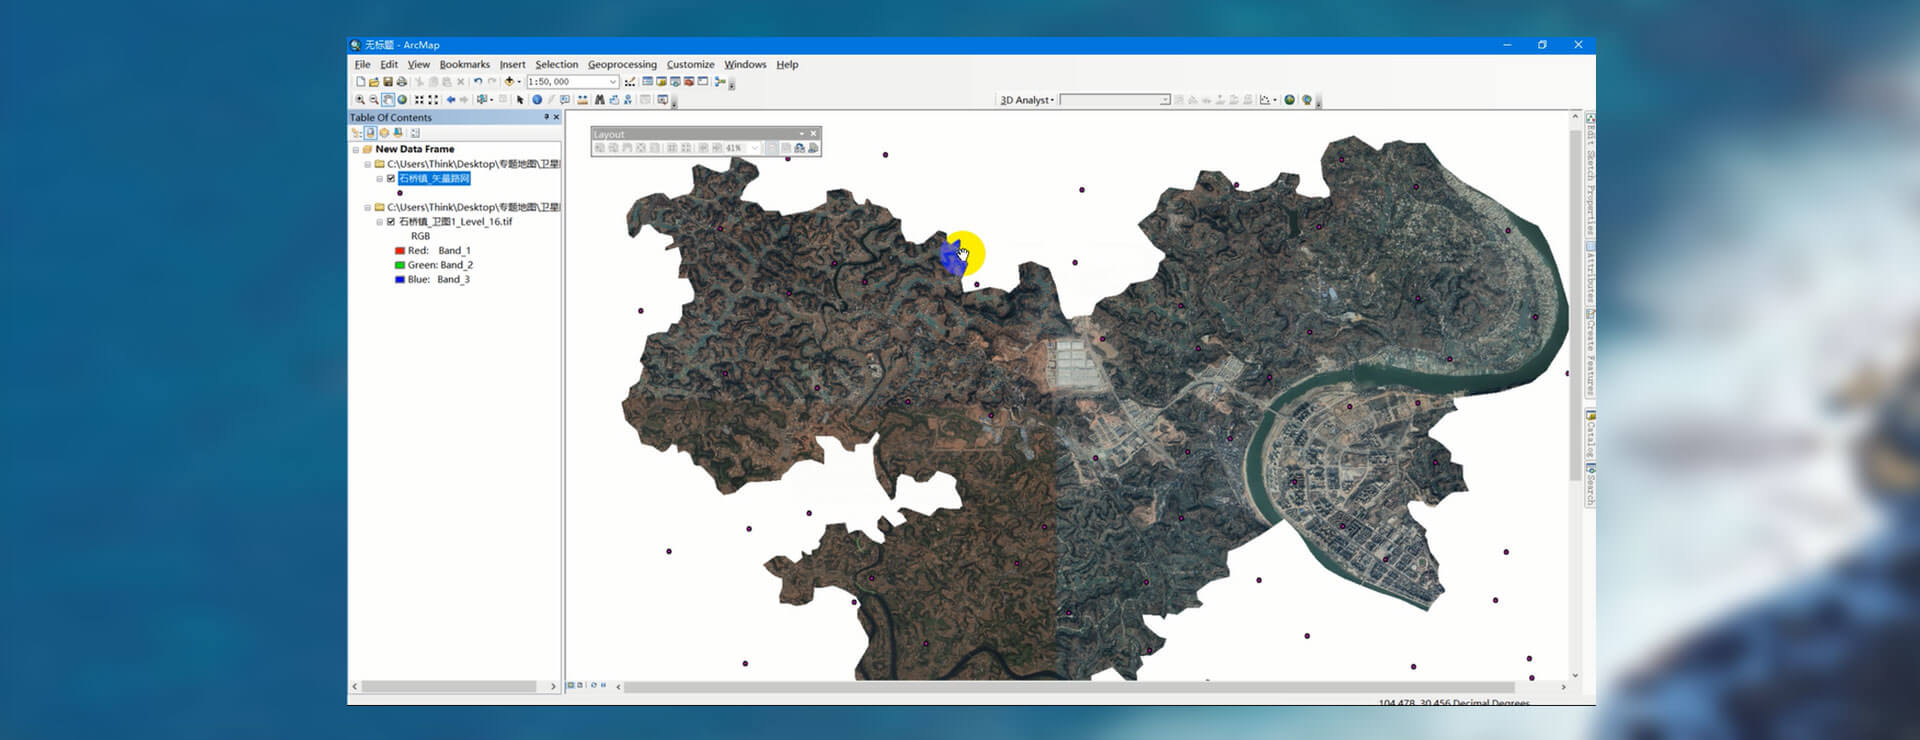Open a map document with the folder icon

(374, 82)
